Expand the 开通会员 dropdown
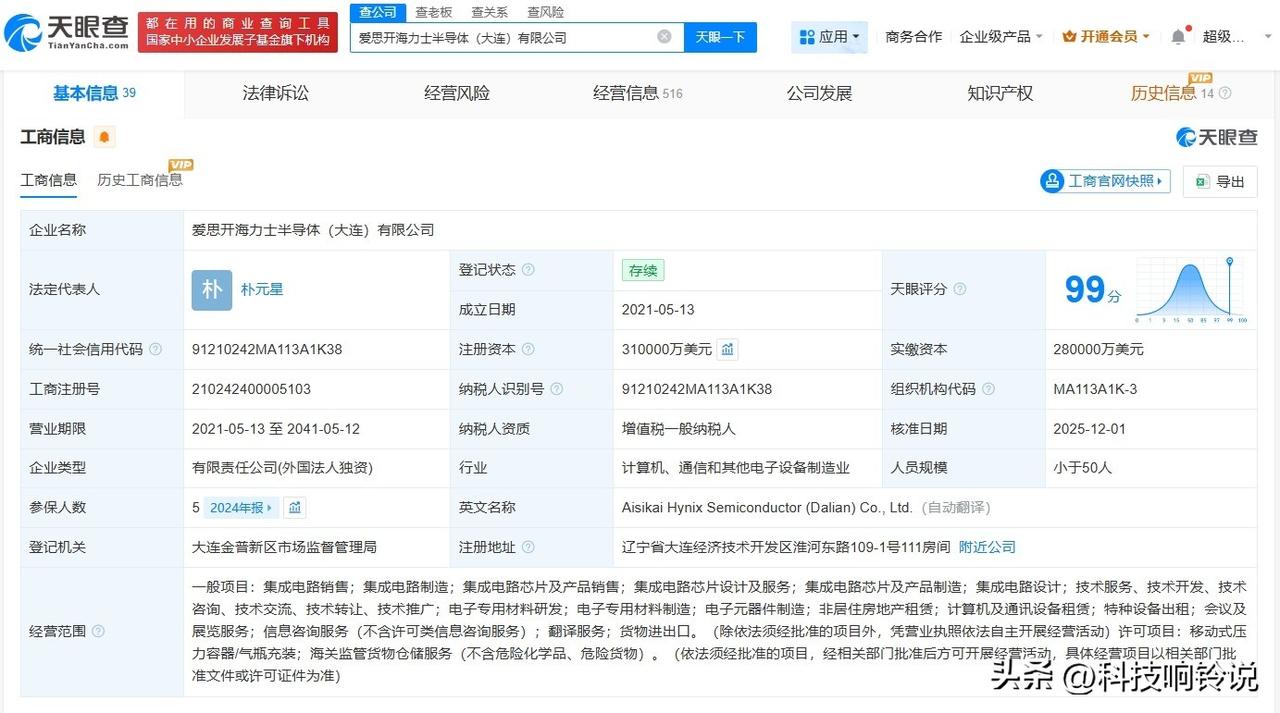The height and width of the screenshot is (713, 1280). 1106,37
